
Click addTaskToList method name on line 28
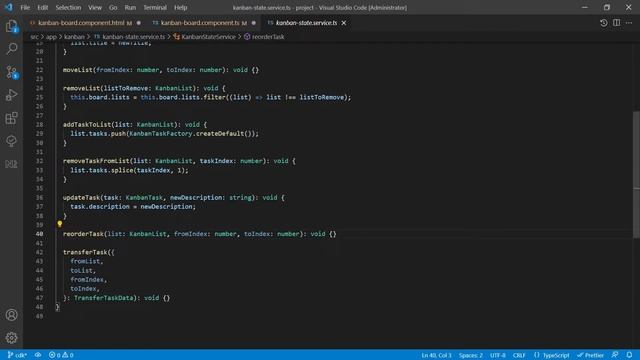click(x=87, y=124)
